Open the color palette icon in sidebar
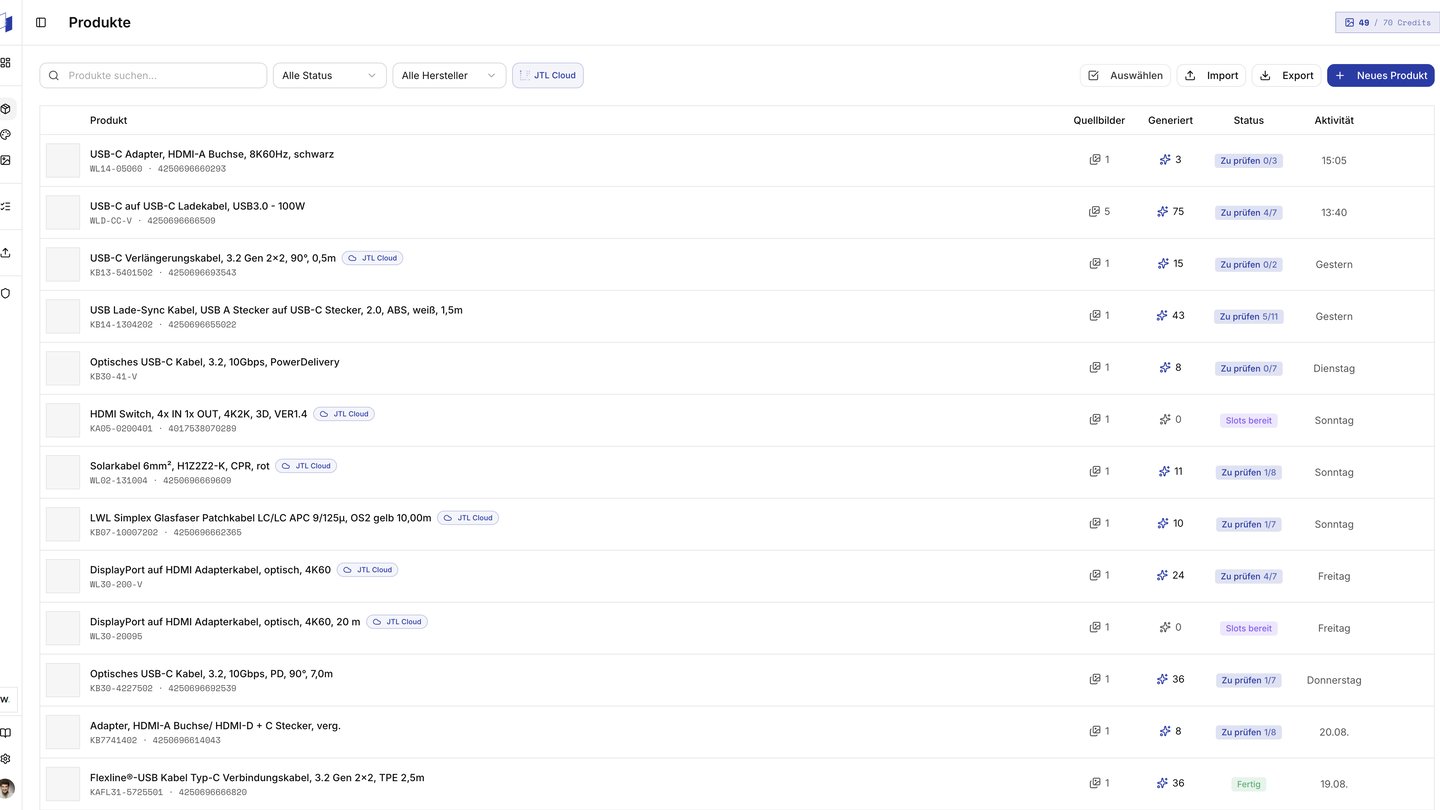Screen dimensions: 1440x810 coord(6,134)
